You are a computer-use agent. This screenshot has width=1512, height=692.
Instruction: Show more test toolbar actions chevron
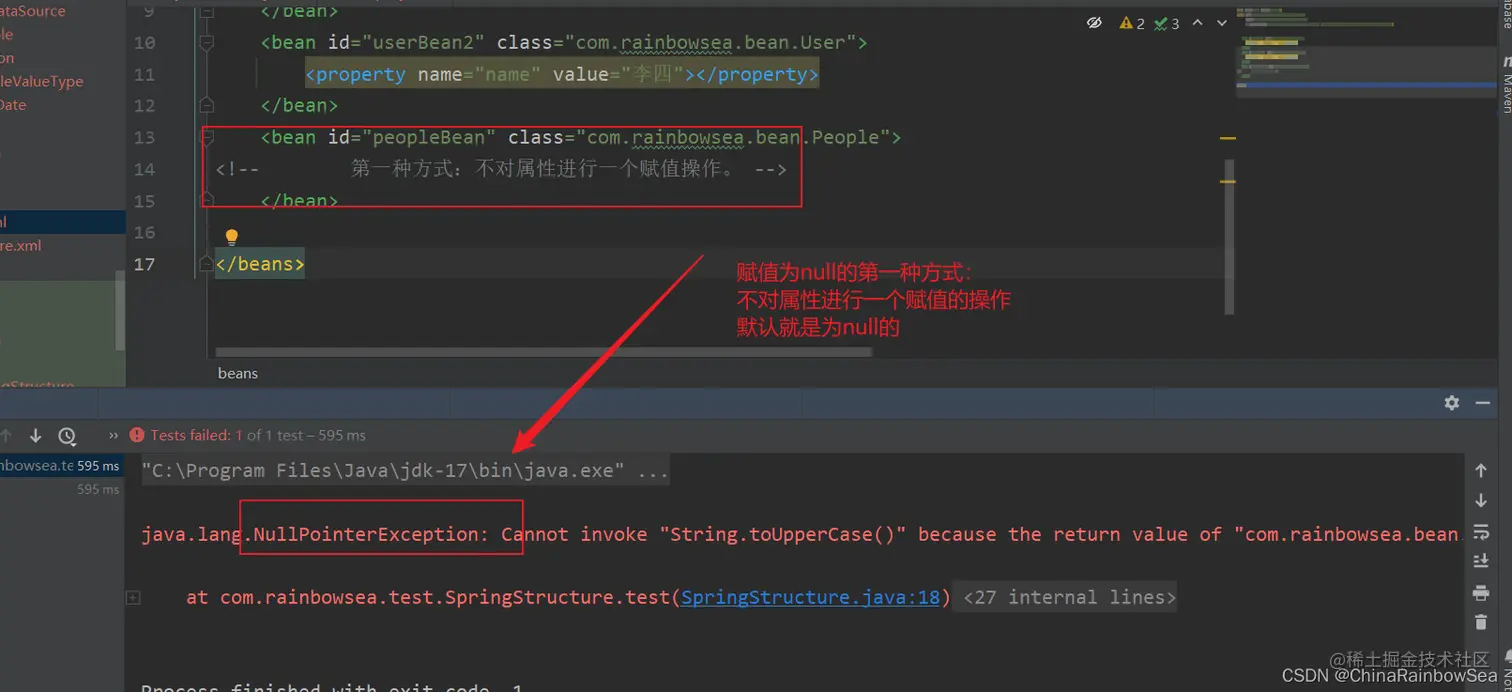pos(113,436)
